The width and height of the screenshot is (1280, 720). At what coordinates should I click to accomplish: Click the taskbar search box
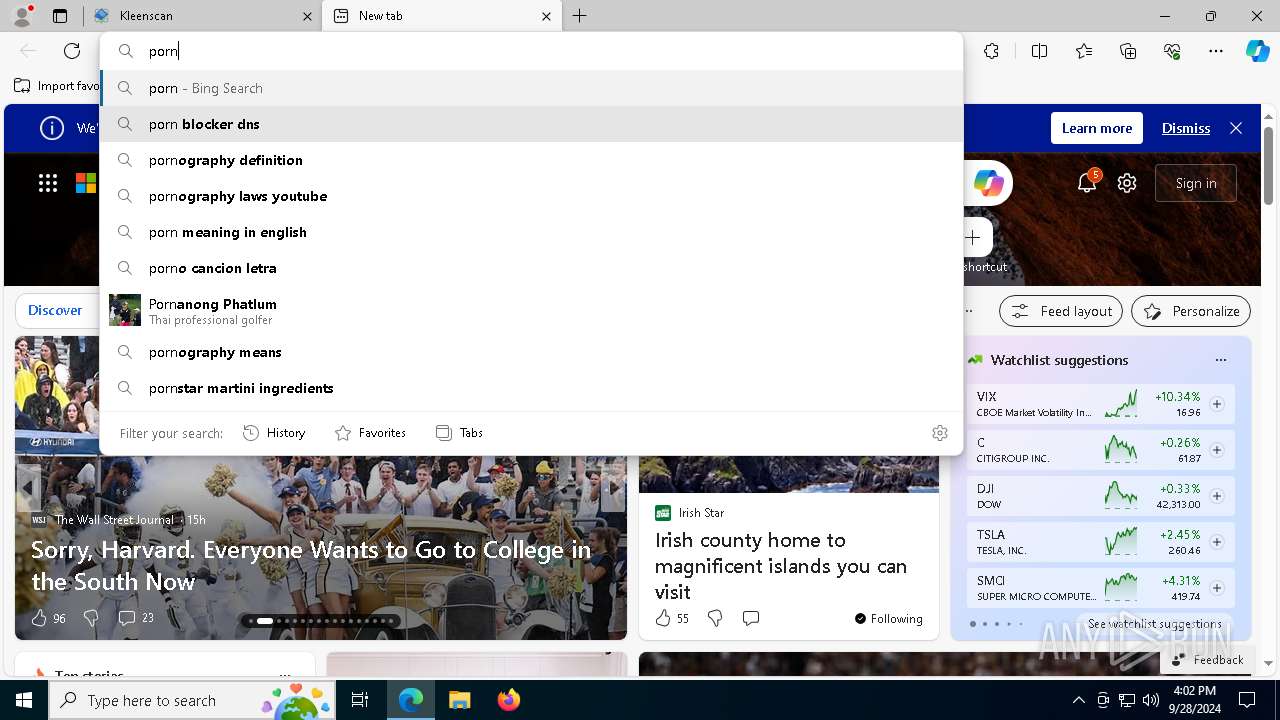coord(192,700)
